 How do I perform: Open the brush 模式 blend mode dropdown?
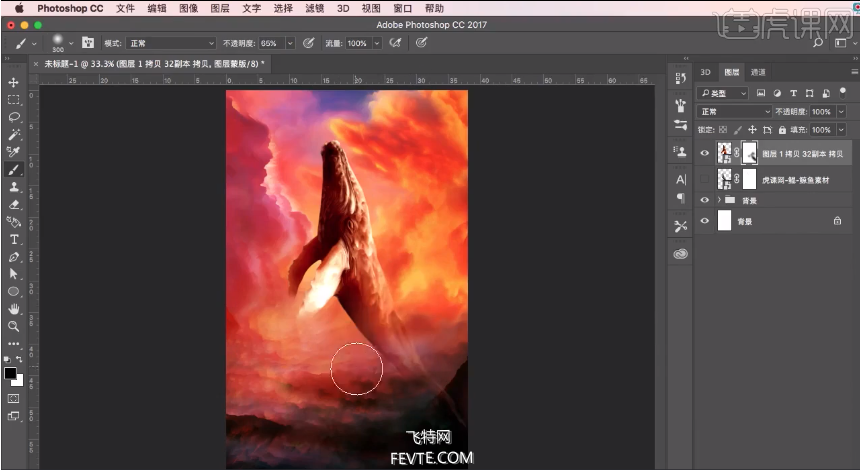[171, 44]
